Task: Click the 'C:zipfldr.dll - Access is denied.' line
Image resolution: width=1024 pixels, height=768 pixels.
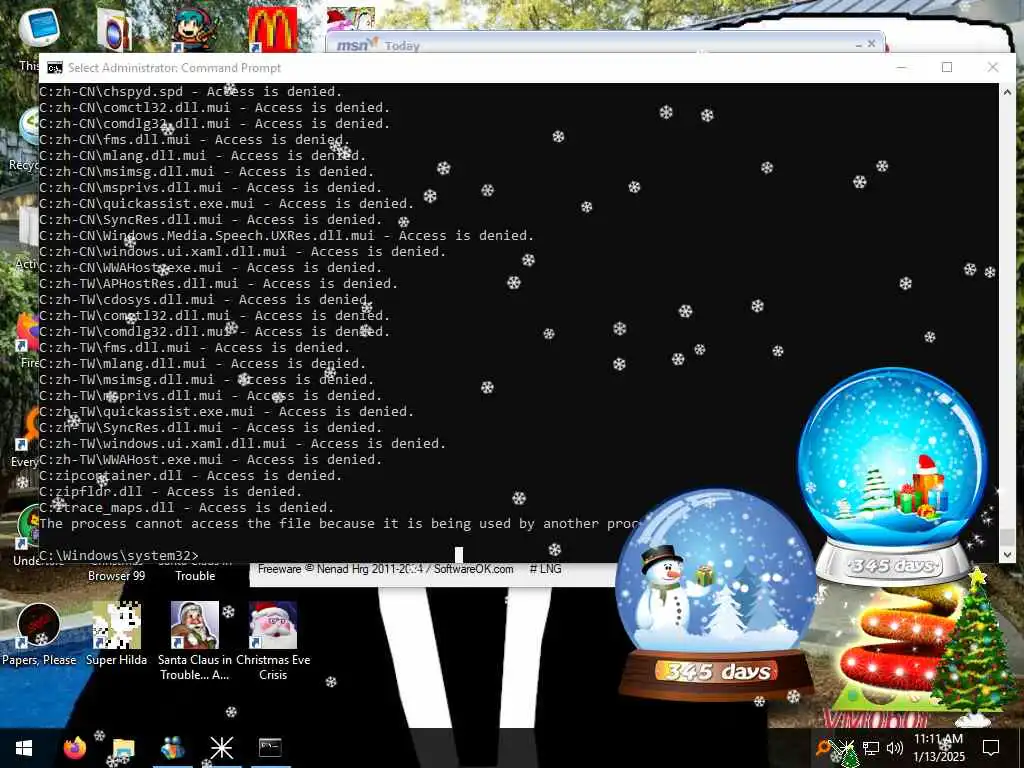Action: pos(171,492)
